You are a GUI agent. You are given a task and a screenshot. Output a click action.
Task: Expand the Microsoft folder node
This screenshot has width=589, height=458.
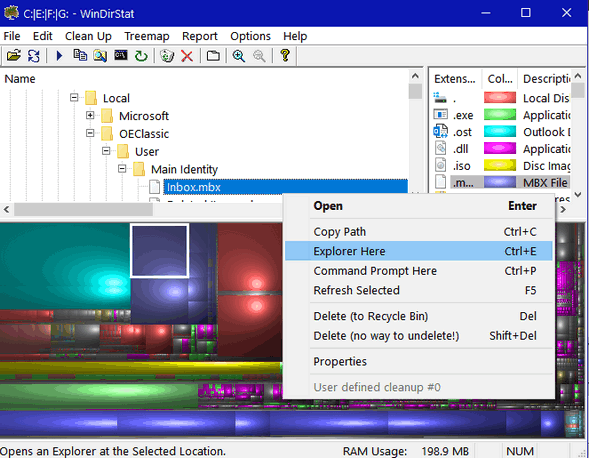(90, 115)
